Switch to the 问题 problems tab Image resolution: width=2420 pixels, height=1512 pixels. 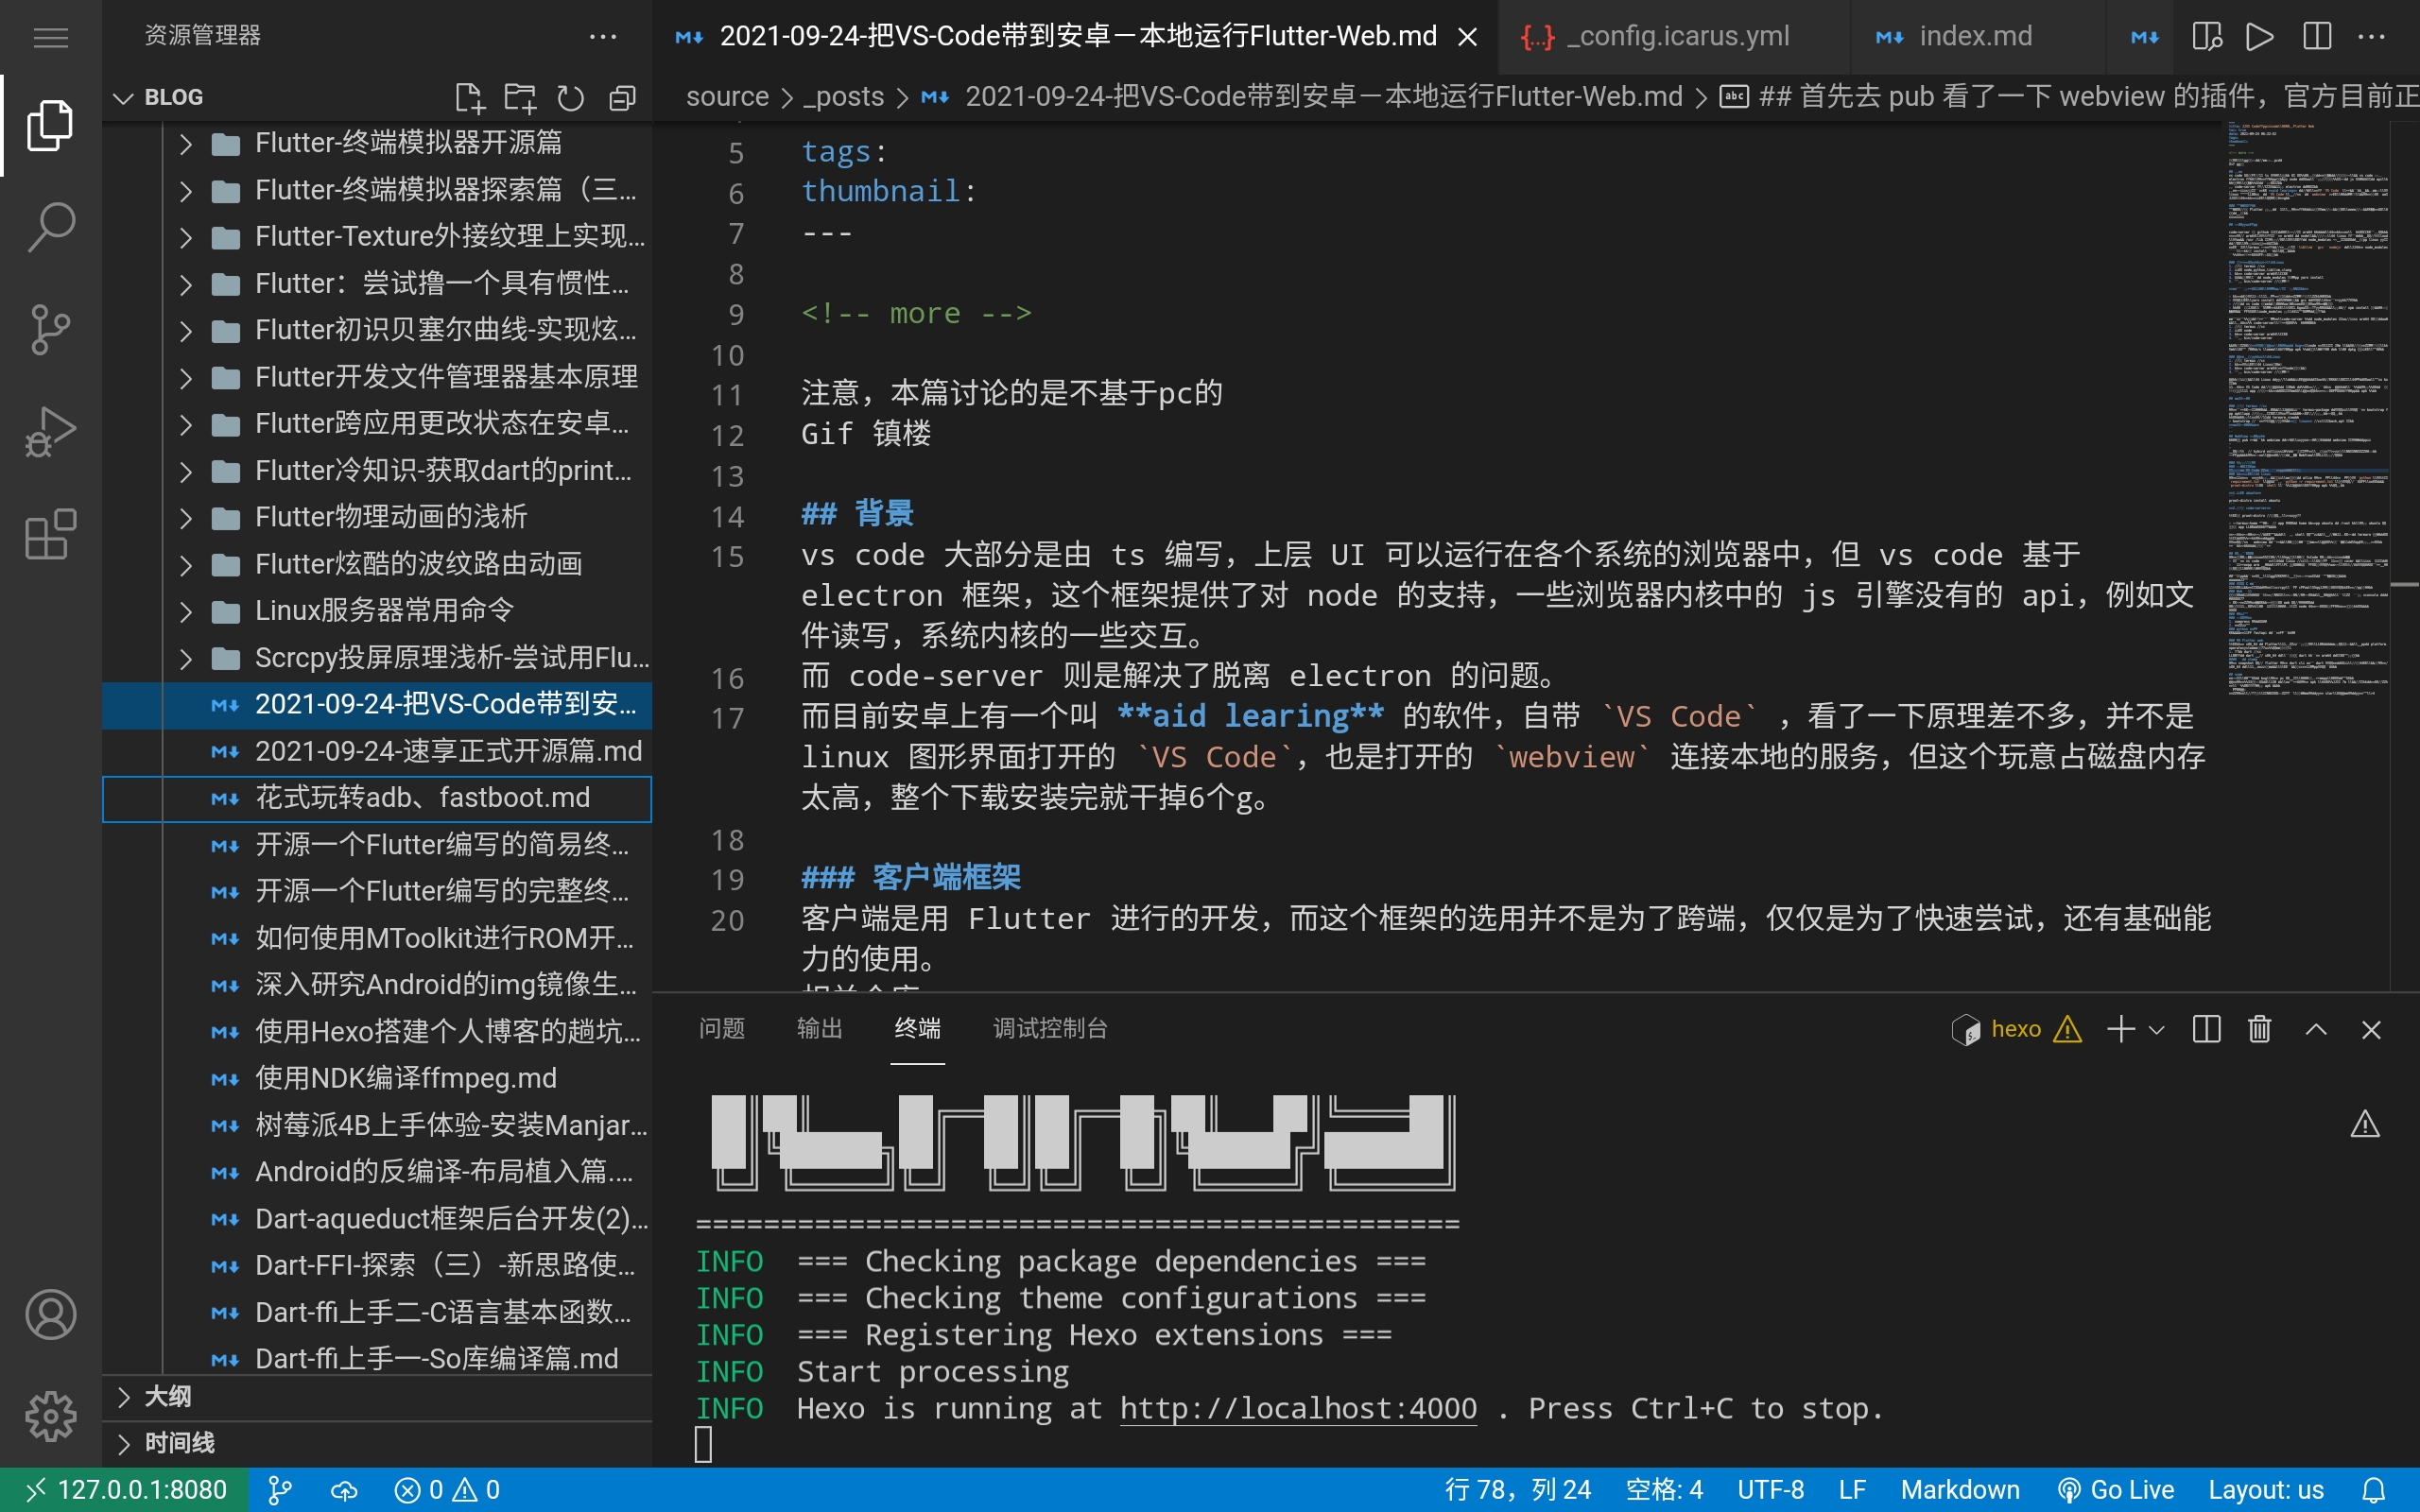click(721, 1028)
